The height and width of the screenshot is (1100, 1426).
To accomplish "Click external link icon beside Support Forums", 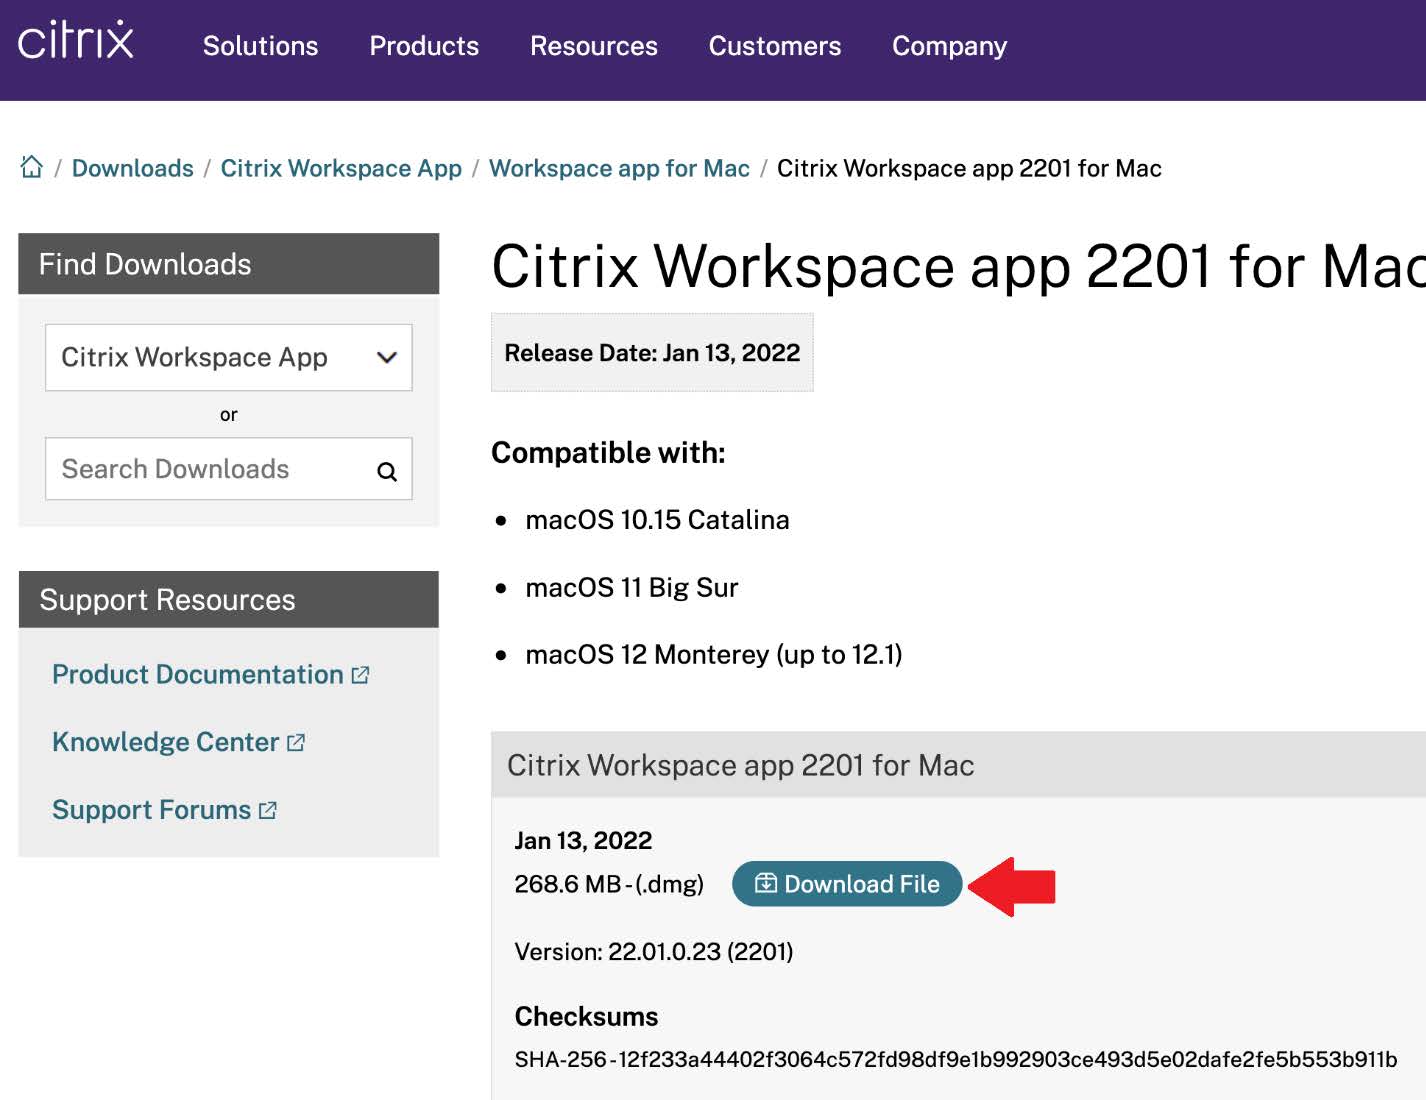I will (x=268, y=810).
